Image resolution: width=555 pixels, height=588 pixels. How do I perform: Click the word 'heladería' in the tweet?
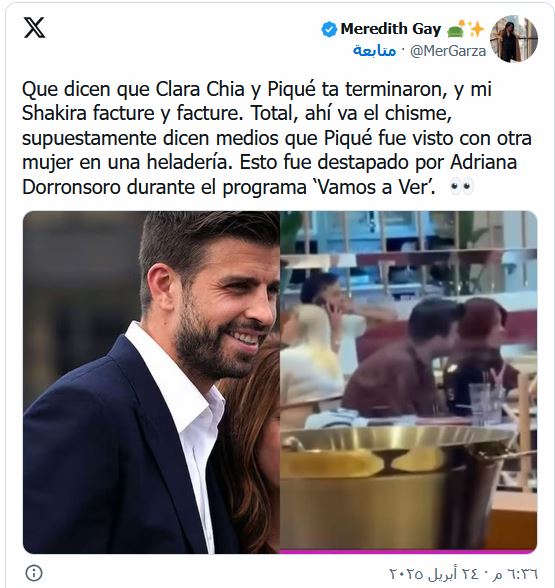point(188,162)
